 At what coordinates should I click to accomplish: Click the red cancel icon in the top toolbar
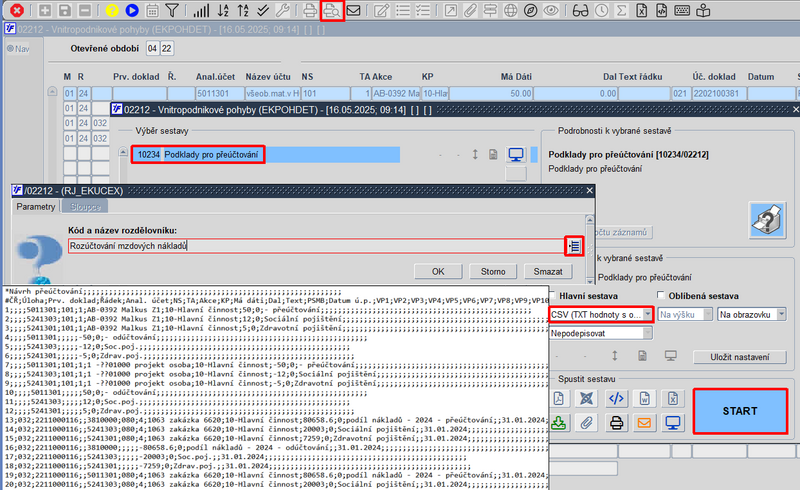click(x=16, y=10)
